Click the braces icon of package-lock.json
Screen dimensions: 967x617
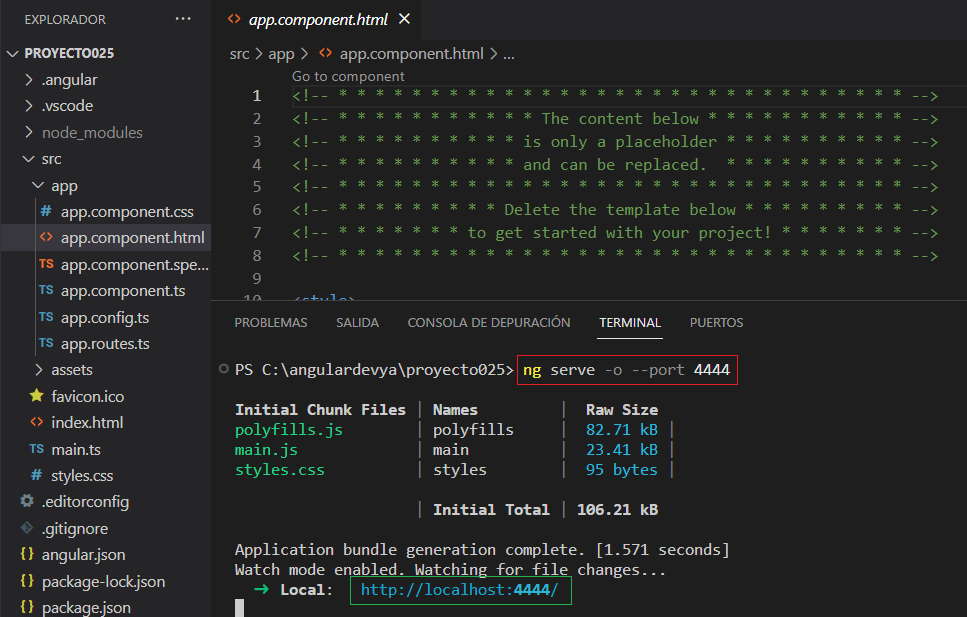(x=27, y=581)
